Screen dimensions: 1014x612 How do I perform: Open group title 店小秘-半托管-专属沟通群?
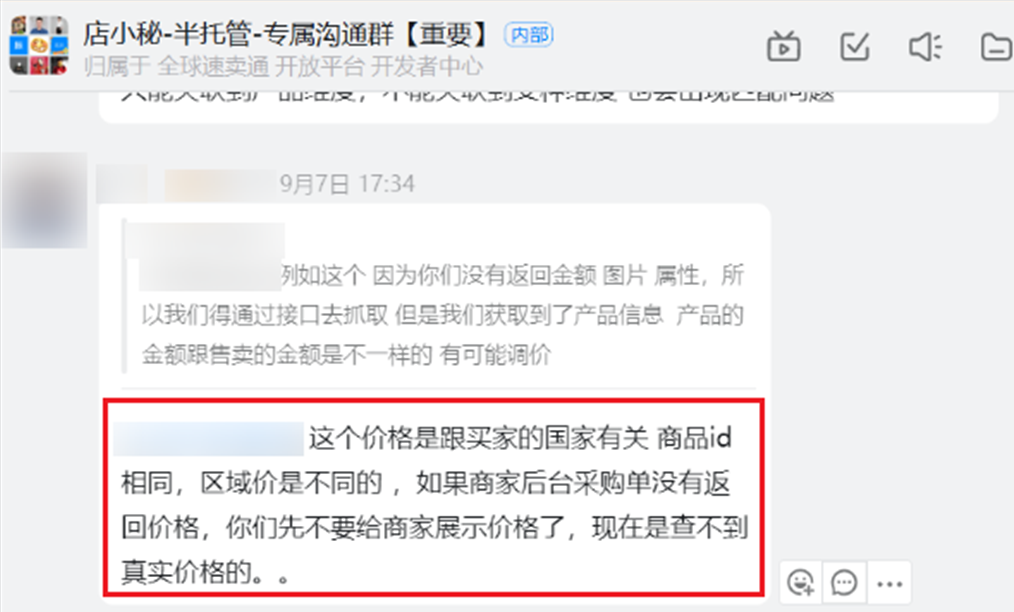pyautogui.click(x=285, y=34)
